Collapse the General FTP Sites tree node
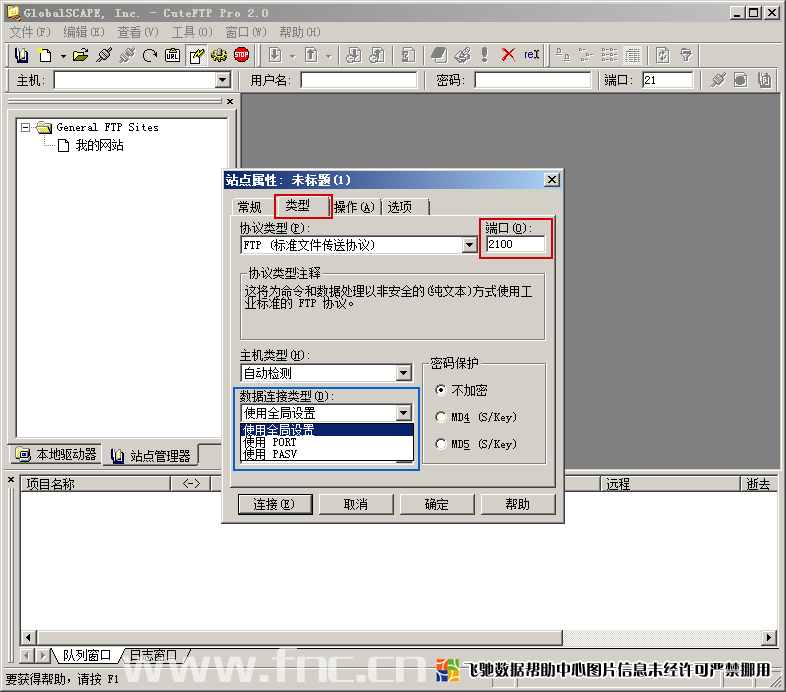 click(25, 127)
